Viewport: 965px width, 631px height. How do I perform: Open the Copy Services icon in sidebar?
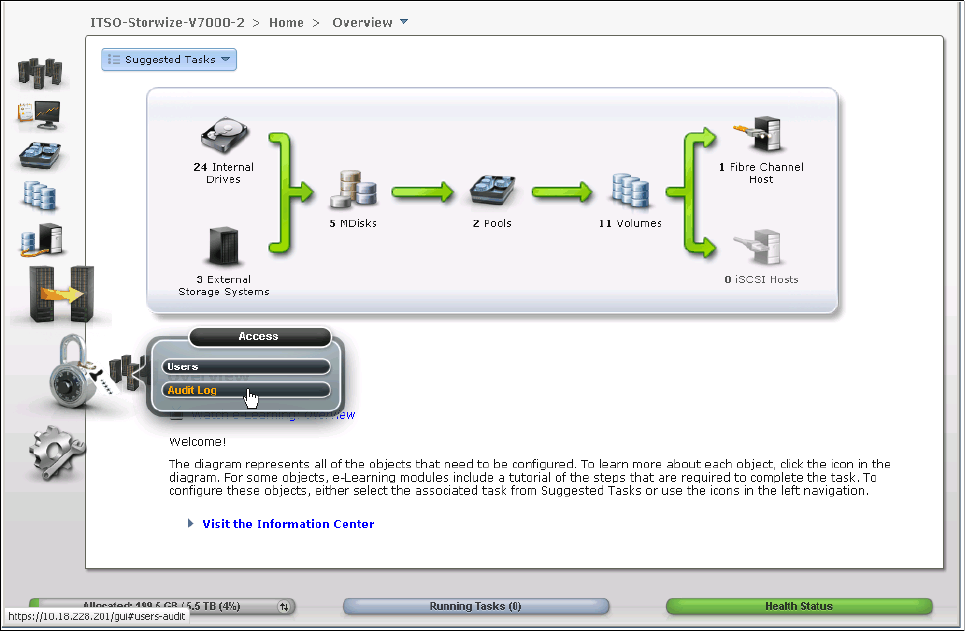[x=41, y=240]
